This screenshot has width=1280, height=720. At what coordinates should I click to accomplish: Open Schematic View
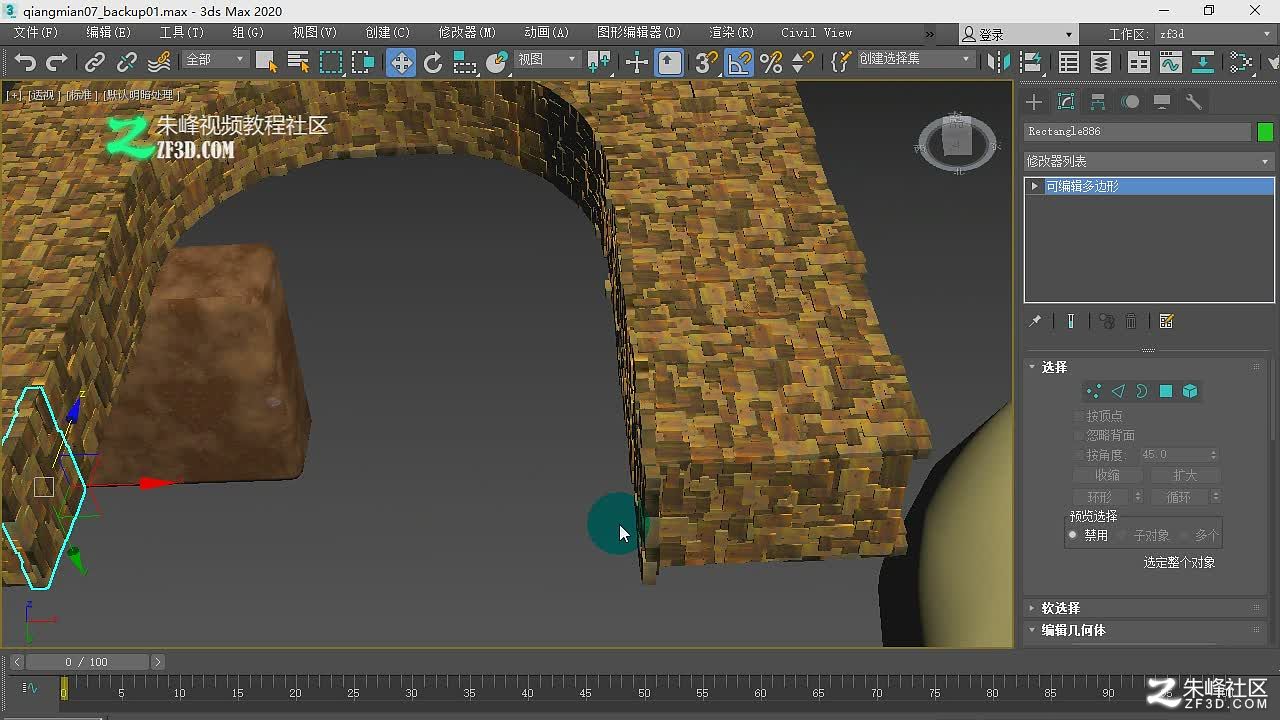pos(1203,62)
